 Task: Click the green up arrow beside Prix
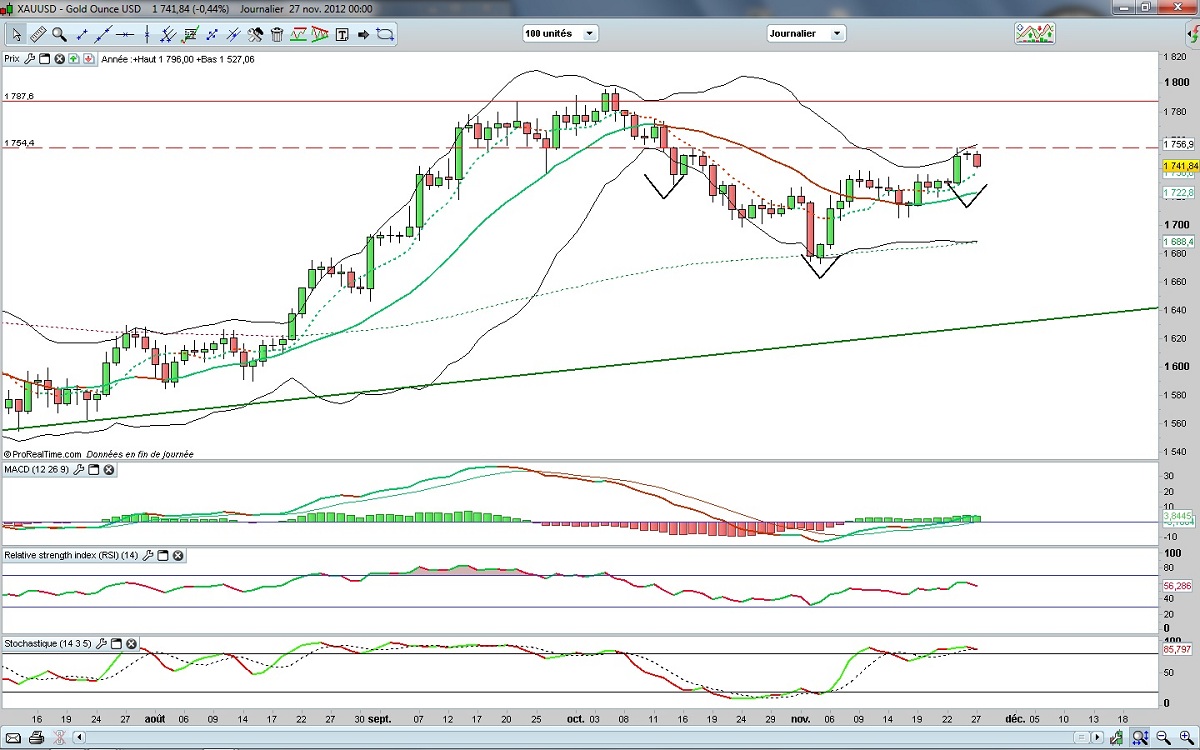click(75, 59)
